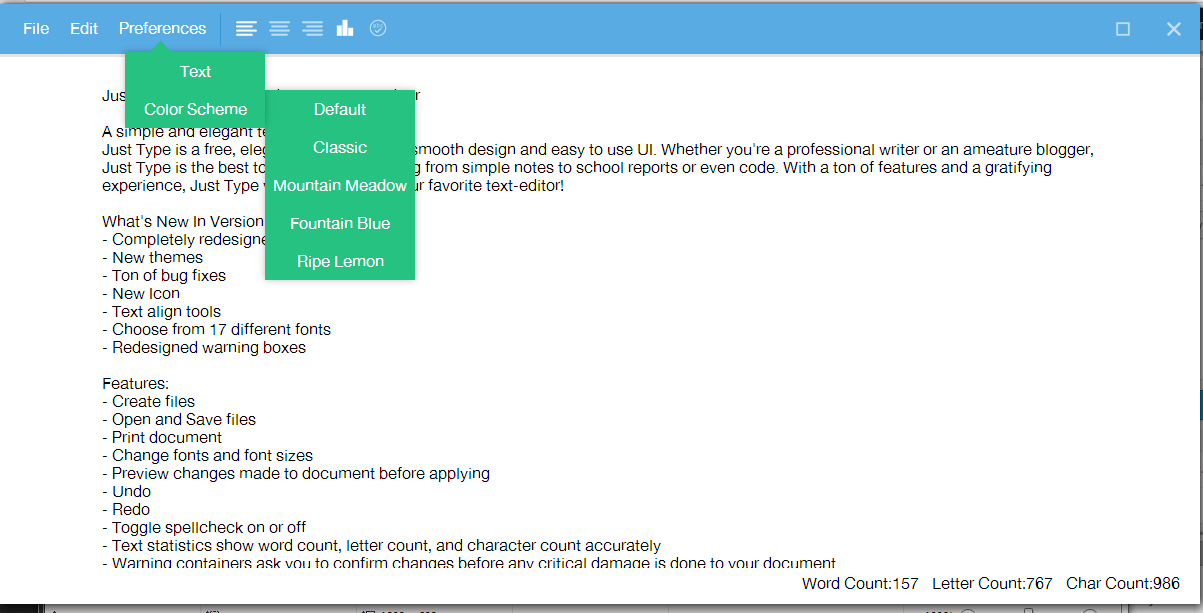Select the Ripe Lemon theme
Image resolution: width=1203 pixels, height=613 pixels.
340,261
